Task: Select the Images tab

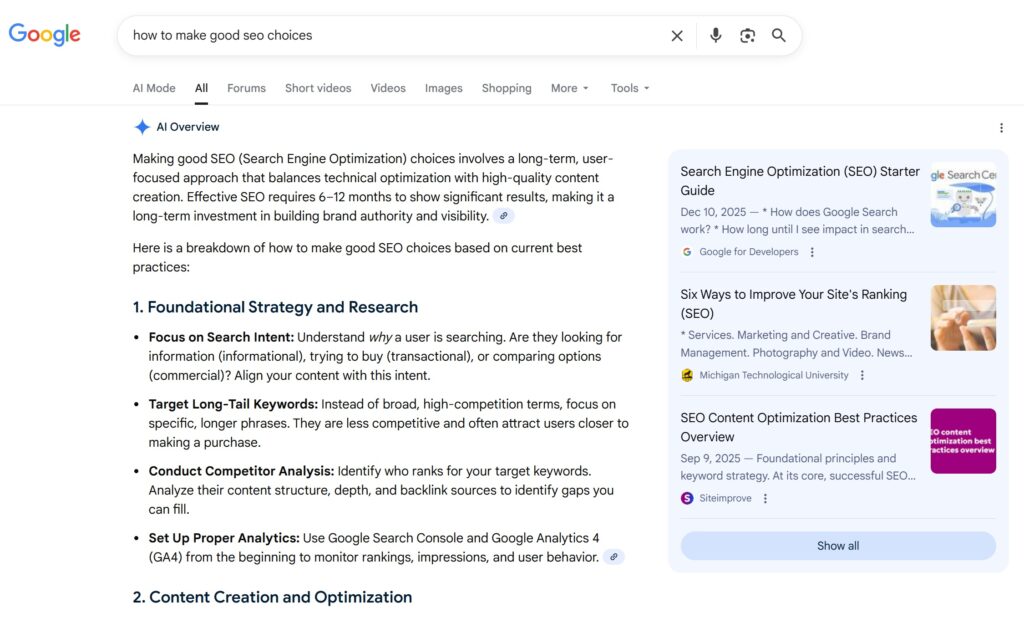Action: [443, 88]
